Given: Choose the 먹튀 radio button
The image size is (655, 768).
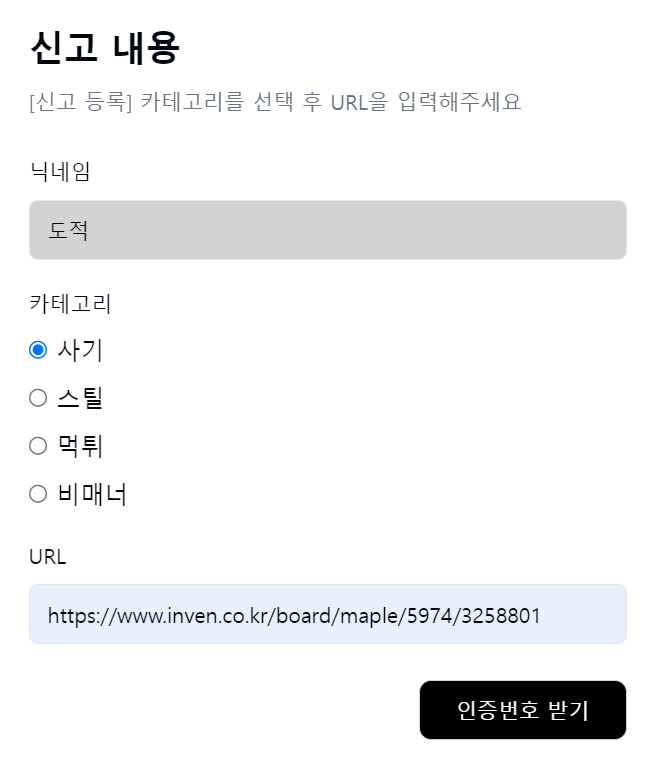Looking at the screenshot, I should coord(38,446).
